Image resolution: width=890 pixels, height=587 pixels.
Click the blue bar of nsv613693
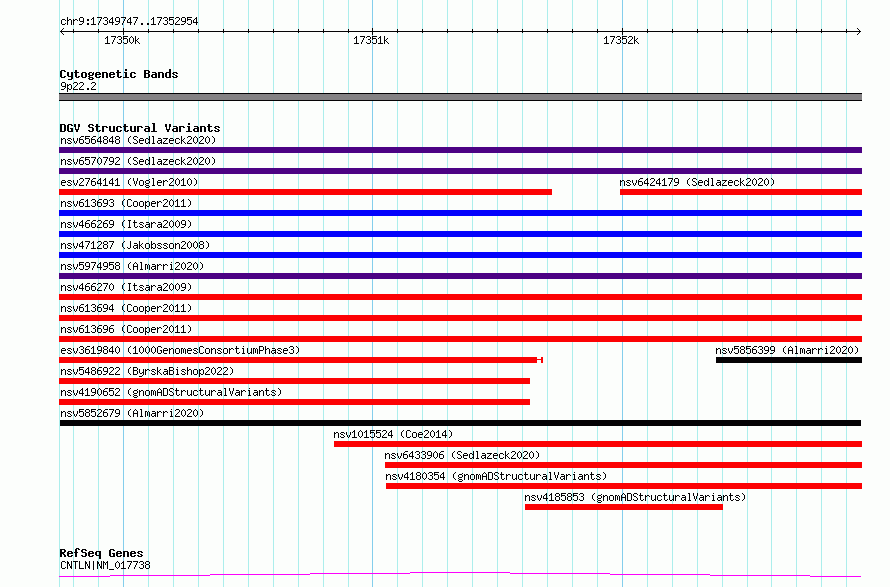coord(460,213)
